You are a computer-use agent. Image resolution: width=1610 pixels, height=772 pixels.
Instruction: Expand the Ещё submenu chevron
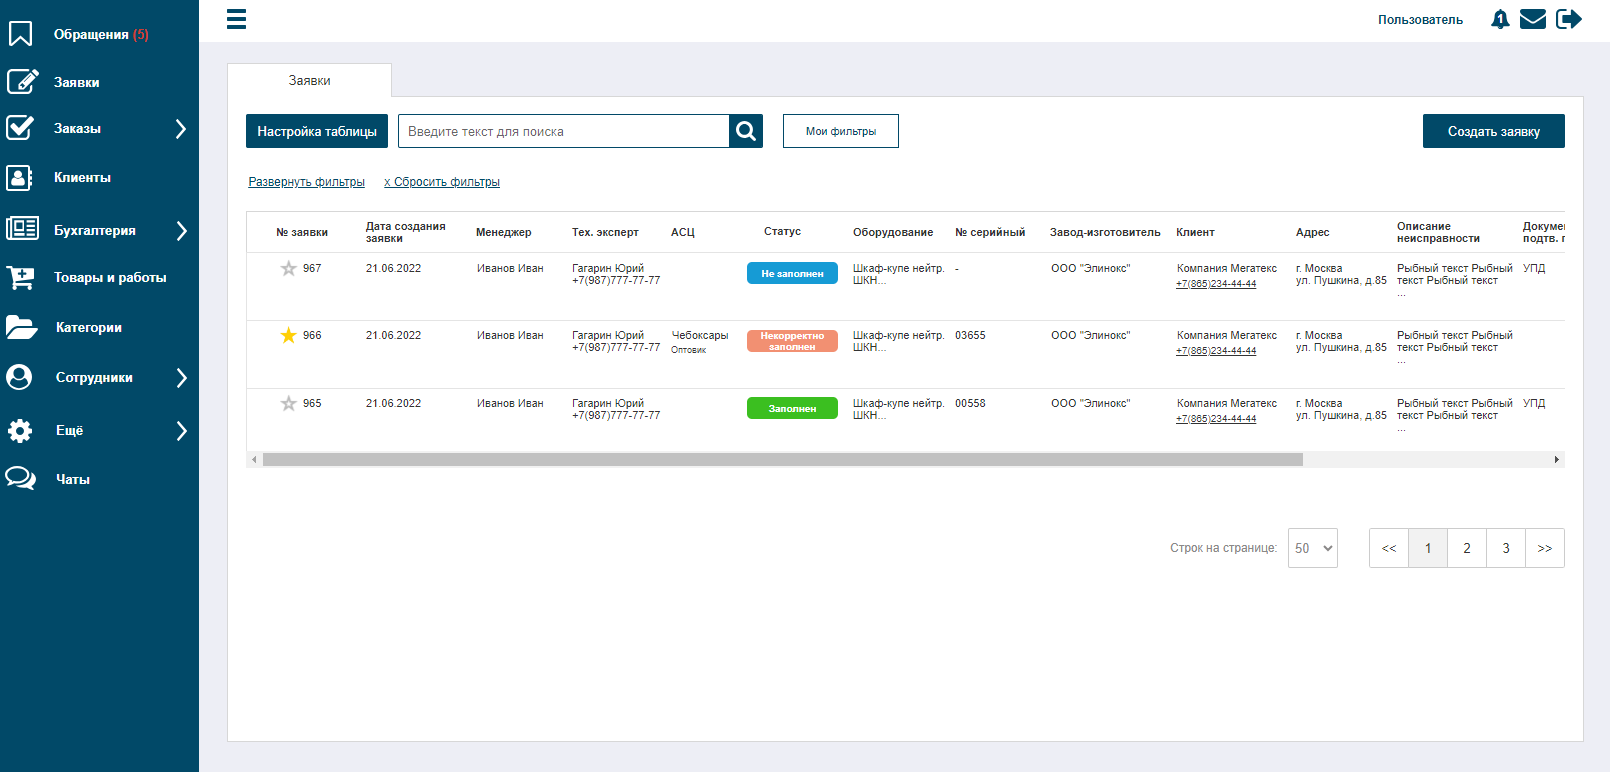pyautogui.click(x=181, y=431)
